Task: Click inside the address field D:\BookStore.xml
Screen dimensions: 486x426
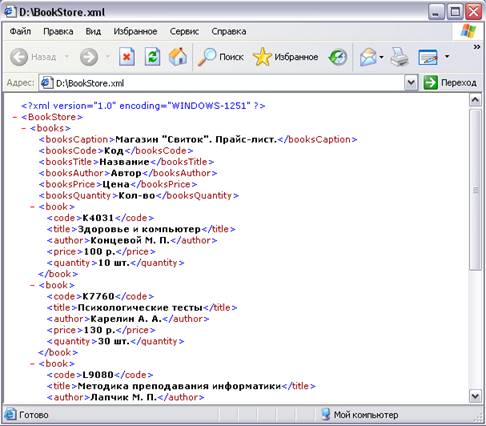Action: click(222, 83)
